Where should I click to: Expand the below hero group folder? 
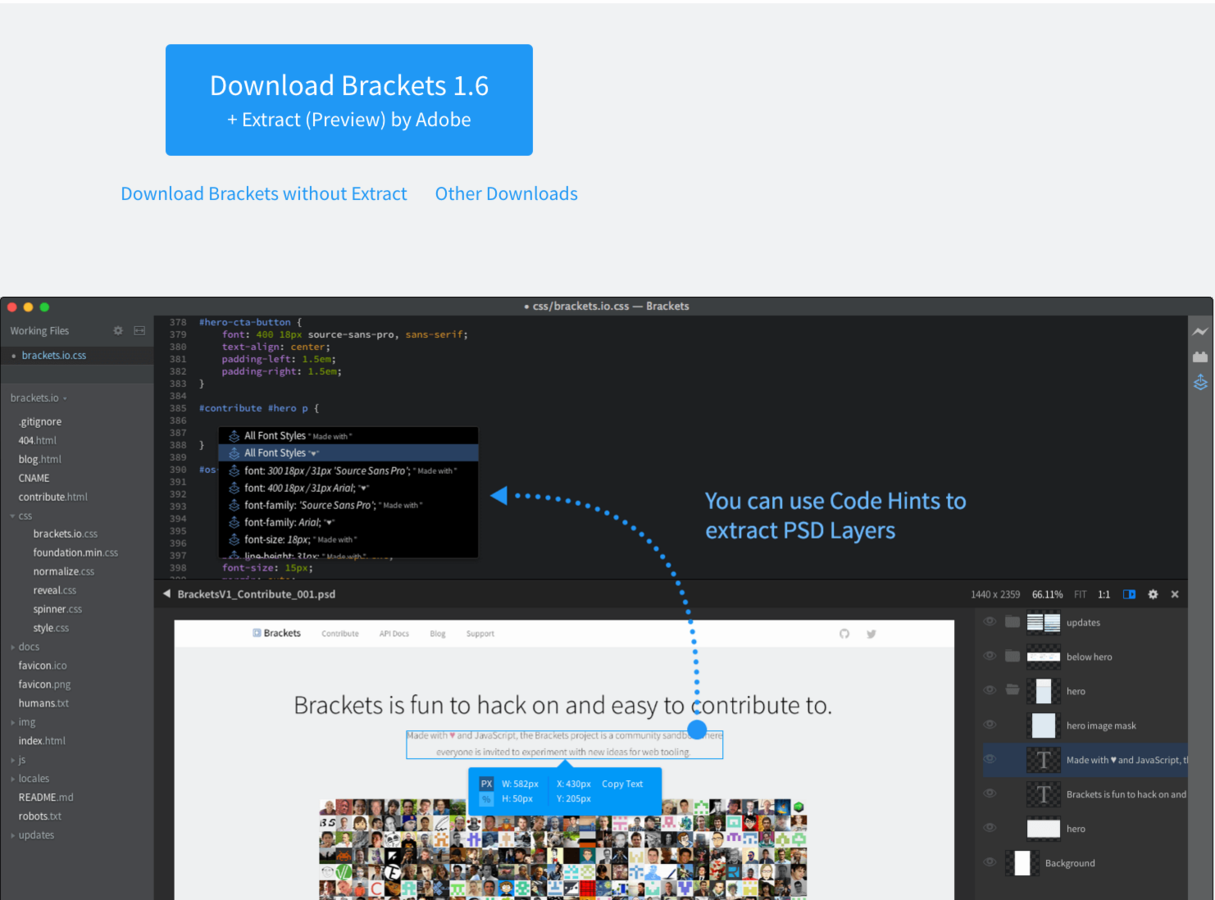pyautogui.click(x=1012, y=656)
